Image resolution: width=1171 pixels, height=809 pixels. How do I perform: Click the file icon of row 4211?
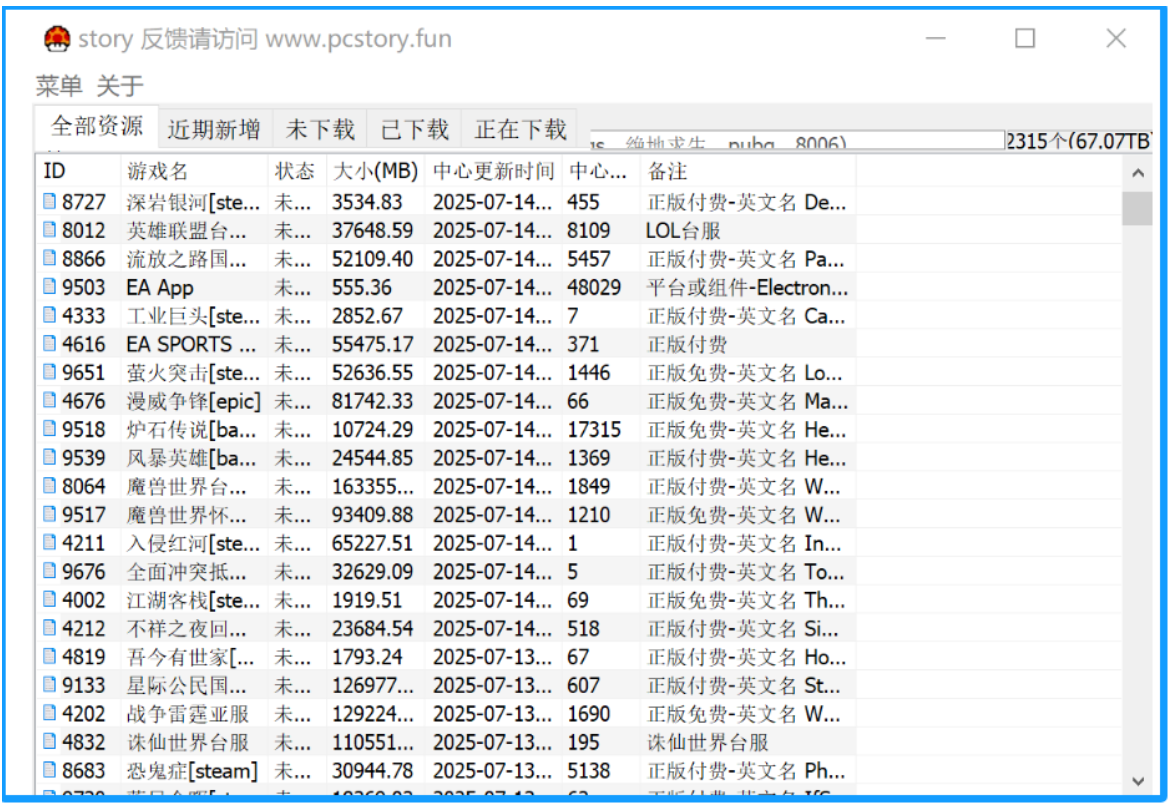point(49,542)
